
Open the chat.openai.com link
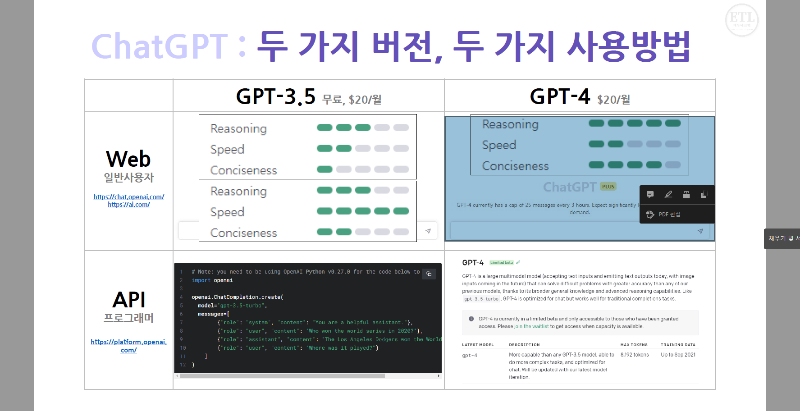coord(129,197)
